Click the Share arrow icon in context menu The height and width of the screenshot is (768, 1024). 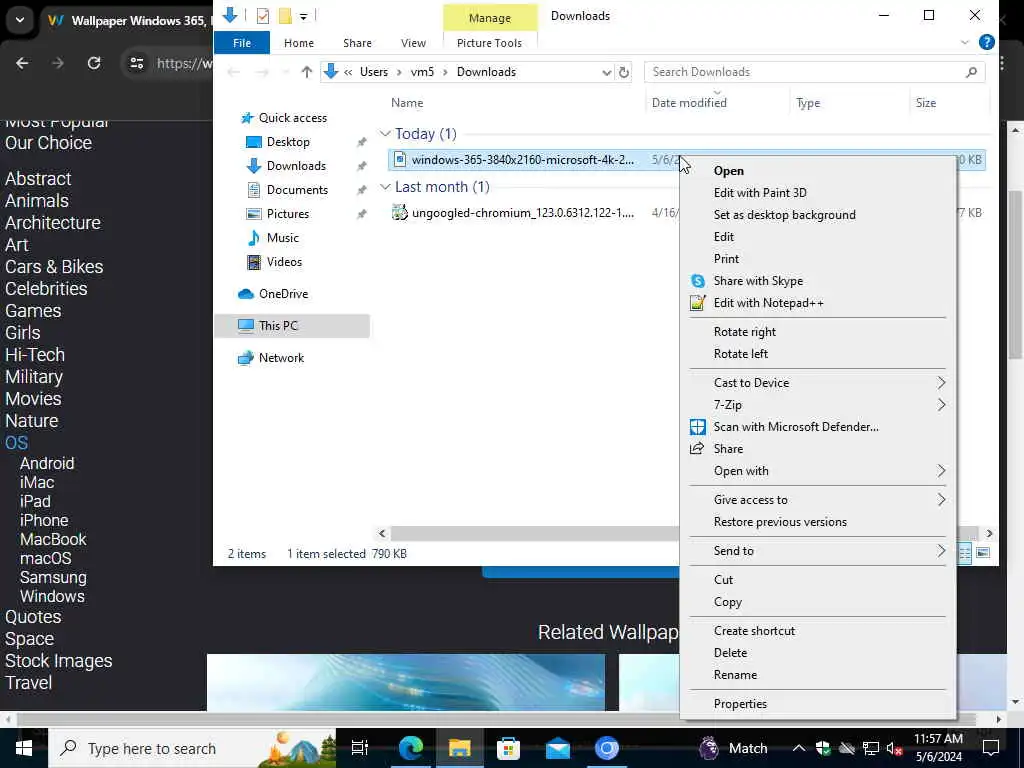coord(697,449)
